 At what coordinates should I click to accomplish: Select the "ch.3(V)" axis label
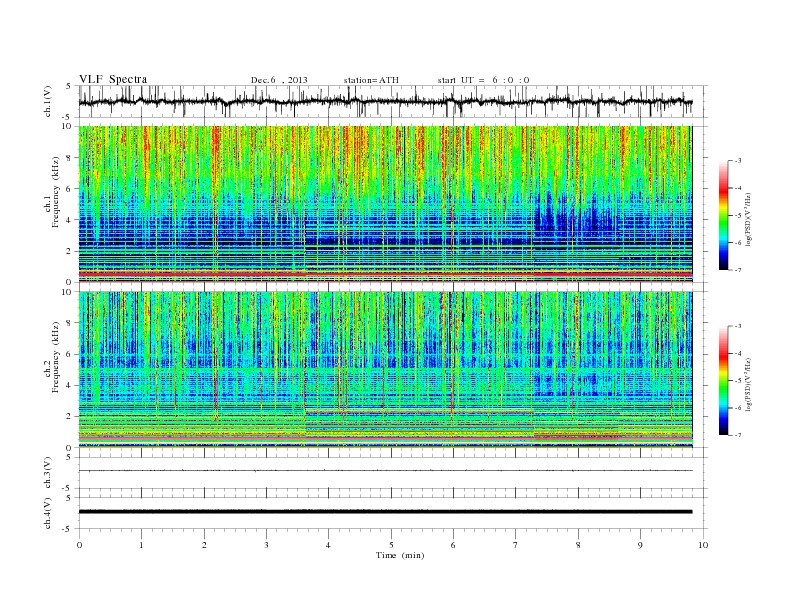(48, 473)
